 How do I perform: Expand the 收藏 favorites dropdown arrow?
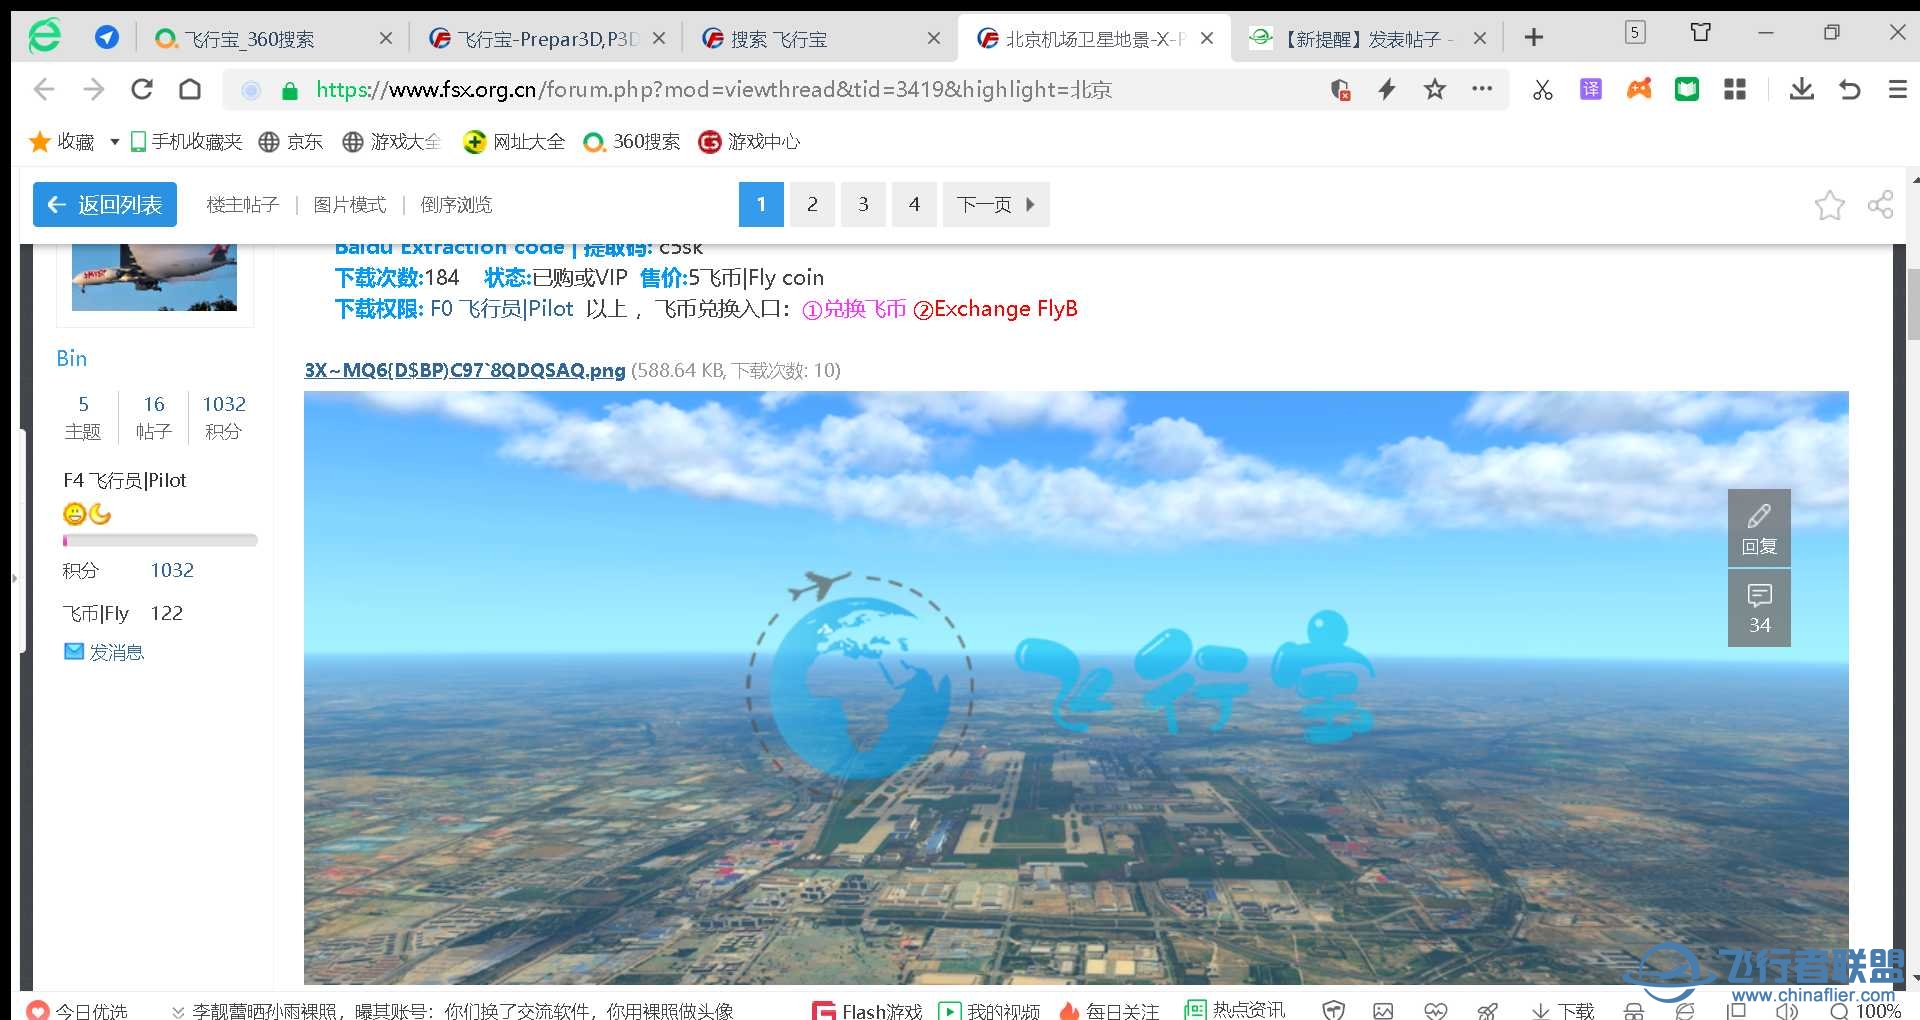[x=114, y=142]
